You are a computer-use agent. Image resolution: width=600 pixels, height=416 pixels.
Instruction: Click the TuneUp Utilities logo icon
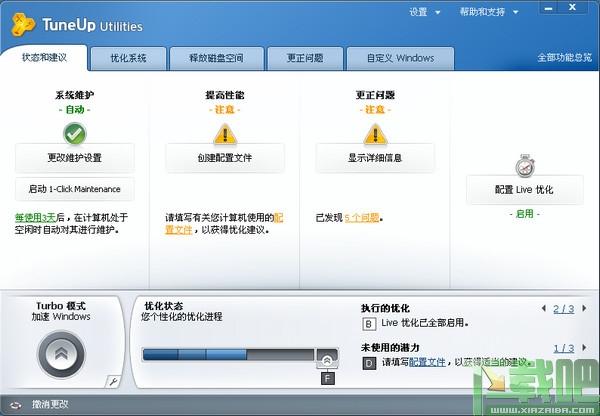coord(23,24)
